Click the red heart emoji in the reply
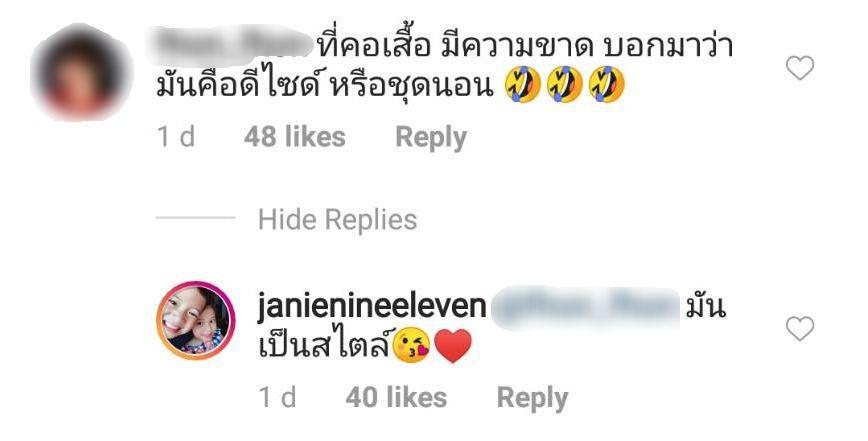Screen dimensions: 868x441 coord(453,346)
